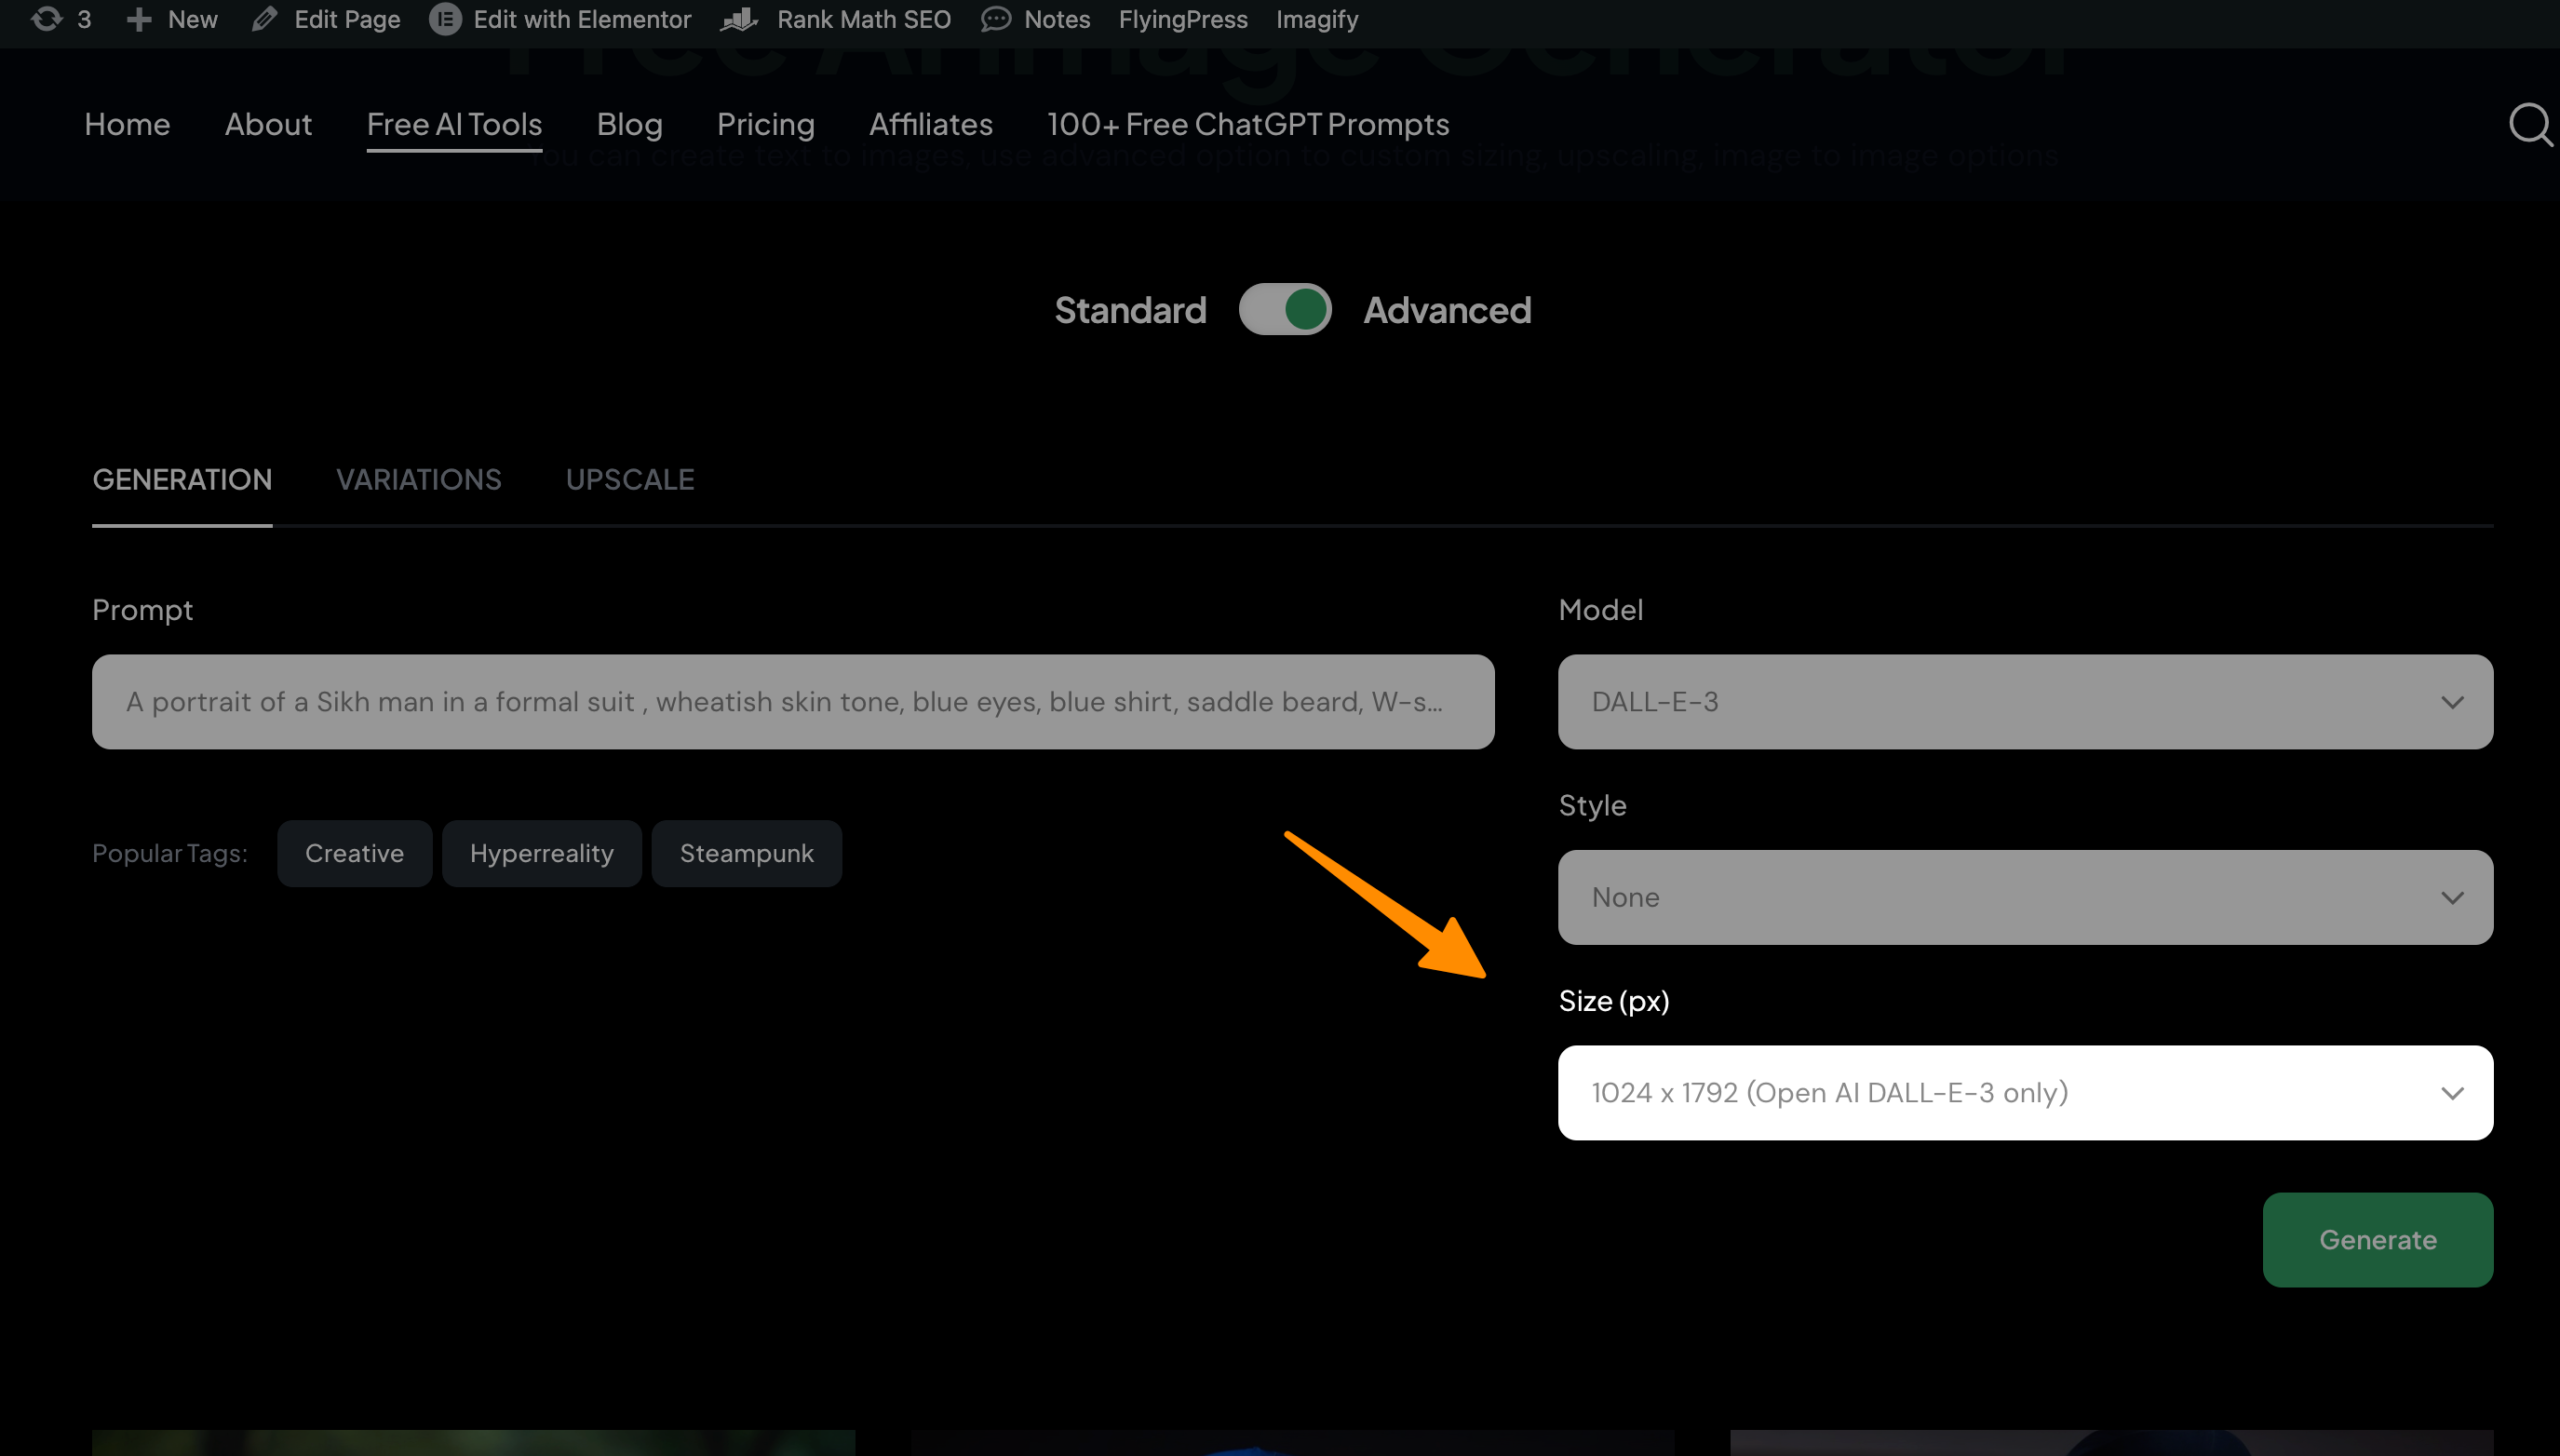The image size is (2560, 1456).
Task: Switch to the VARIATIONS tab
Action: pos(418,480)
